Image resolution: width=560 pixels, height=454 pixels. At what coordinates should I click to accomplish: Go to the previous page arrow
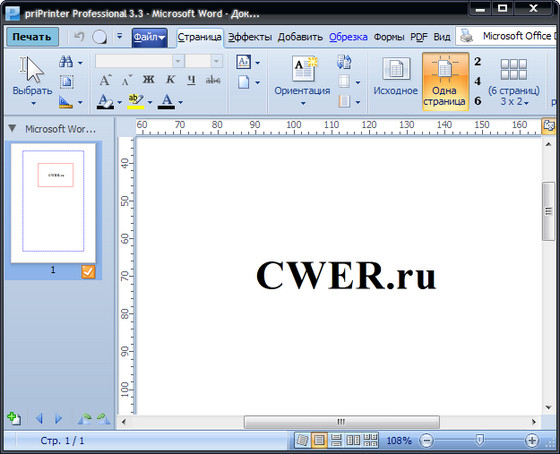click(x=39, y=418)
